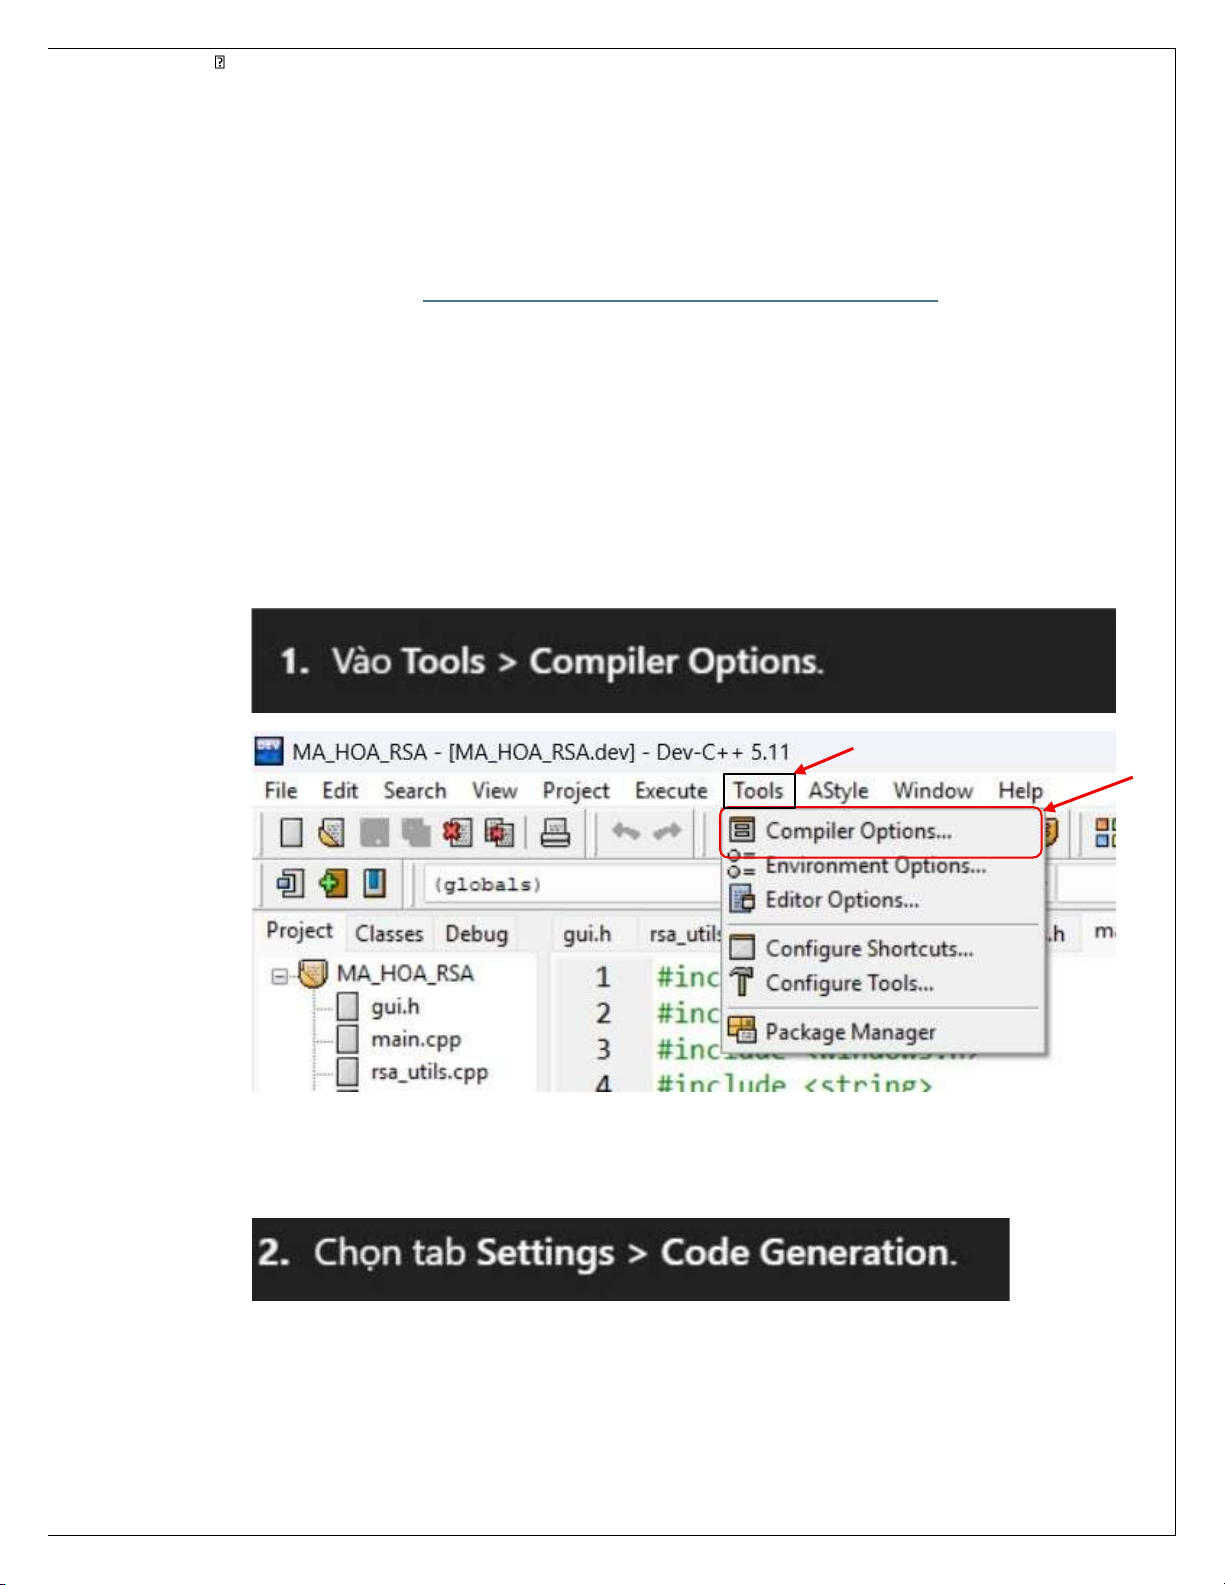Click the Print toolbar icon
Screen dimensions: 1225x1585
555,832
